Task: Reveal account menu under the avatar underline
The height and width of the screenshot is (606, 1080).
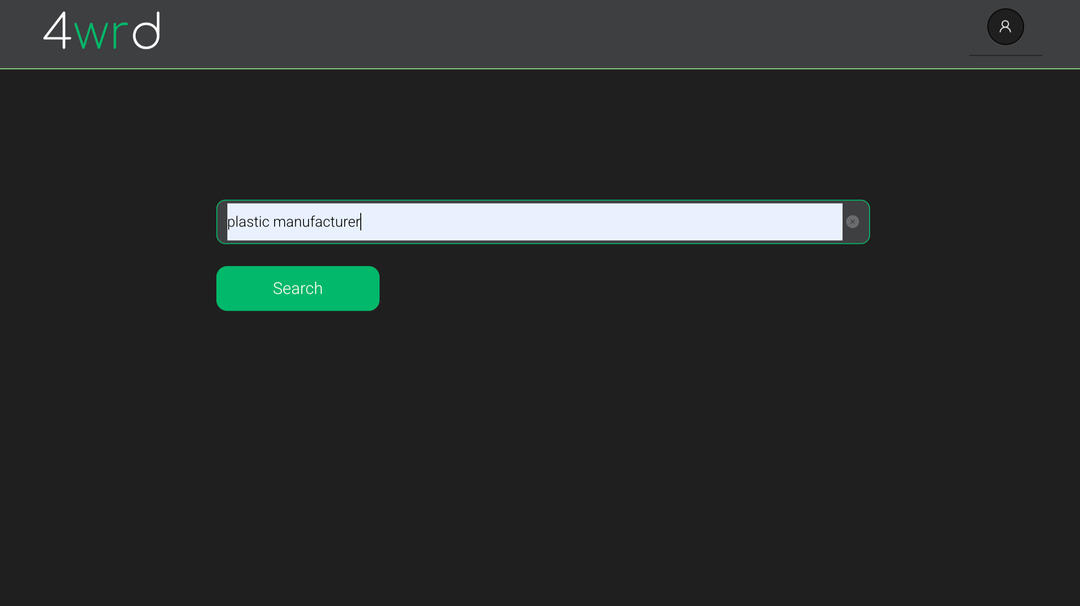Action: click(1004, 27)
